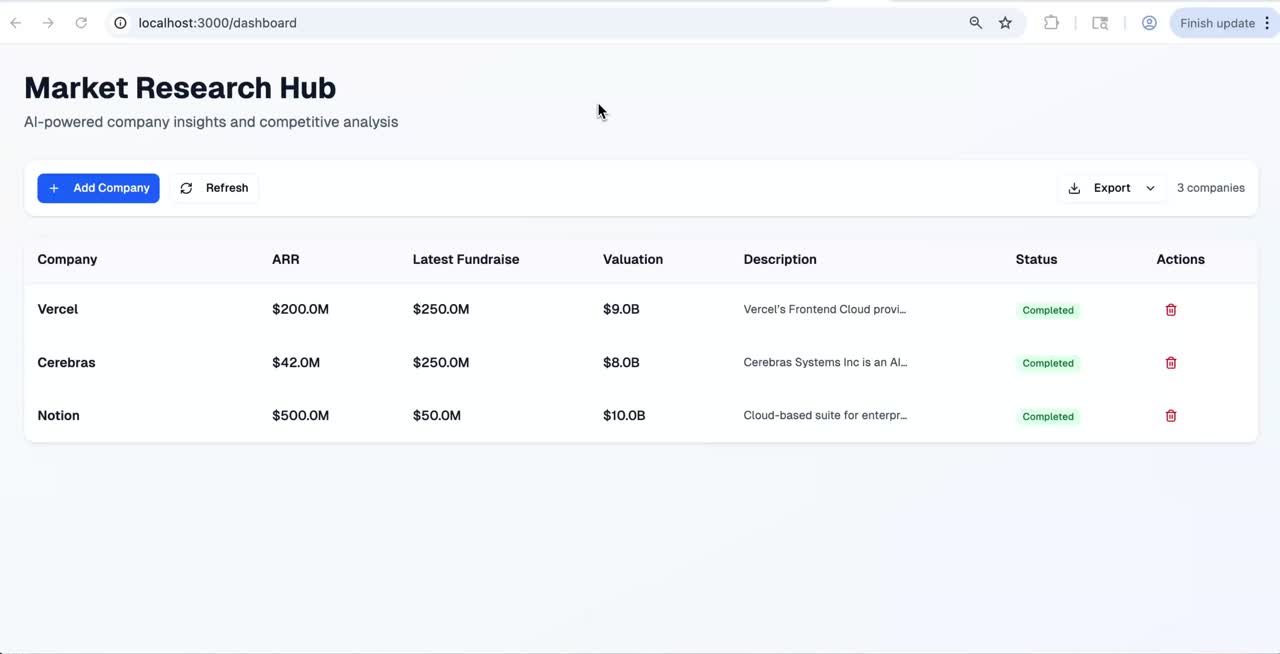Select the Vercel company name
The height and width of the screenshot is (654, 1280).
(58, 309)
